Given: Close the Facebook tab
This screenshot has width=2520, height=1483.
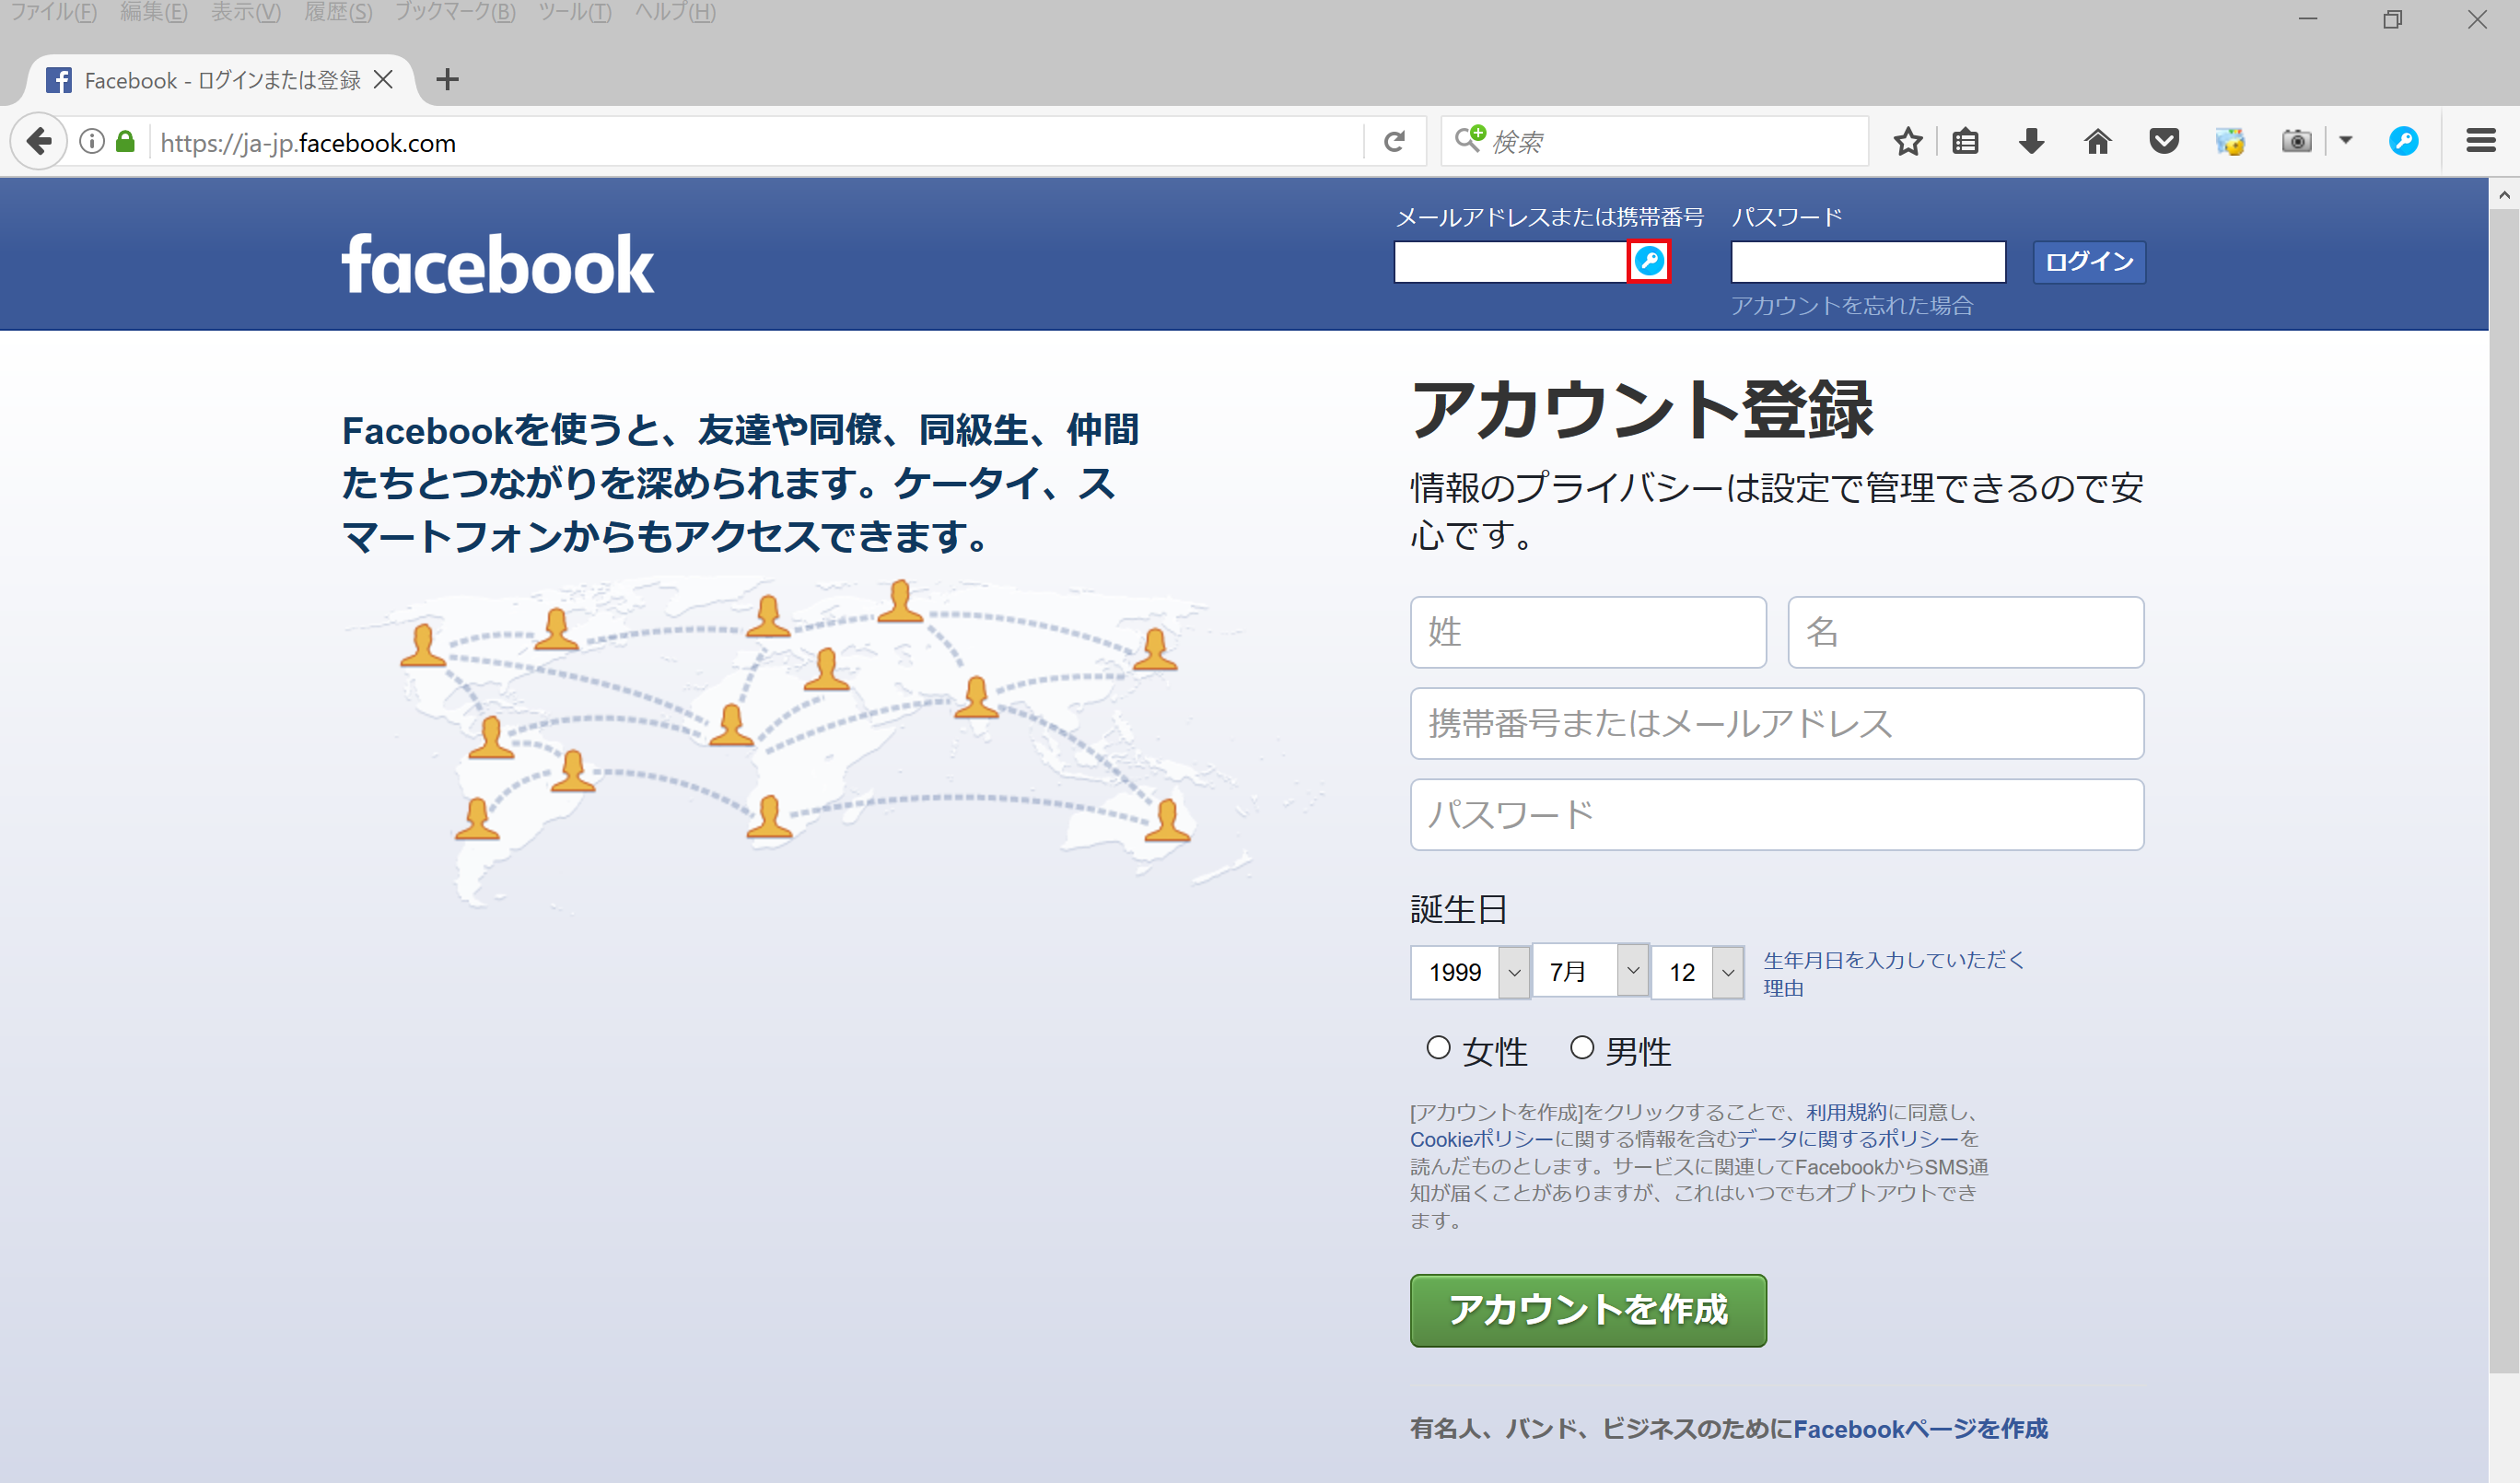Looking at the screenshot, I should (383, 80).
